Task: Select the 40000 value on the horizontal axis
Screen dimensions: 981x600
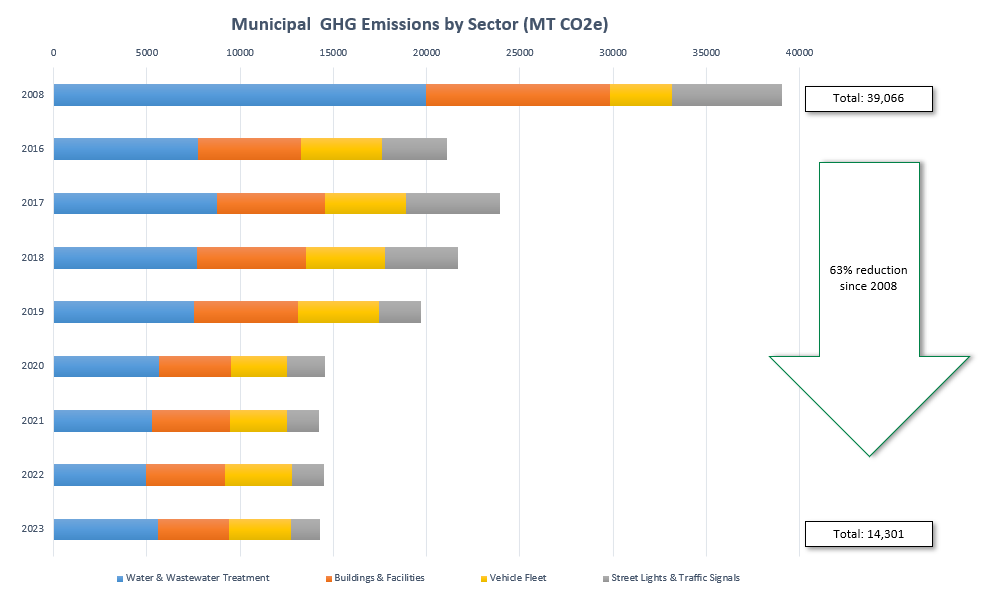Action: [x=798, y=52]
